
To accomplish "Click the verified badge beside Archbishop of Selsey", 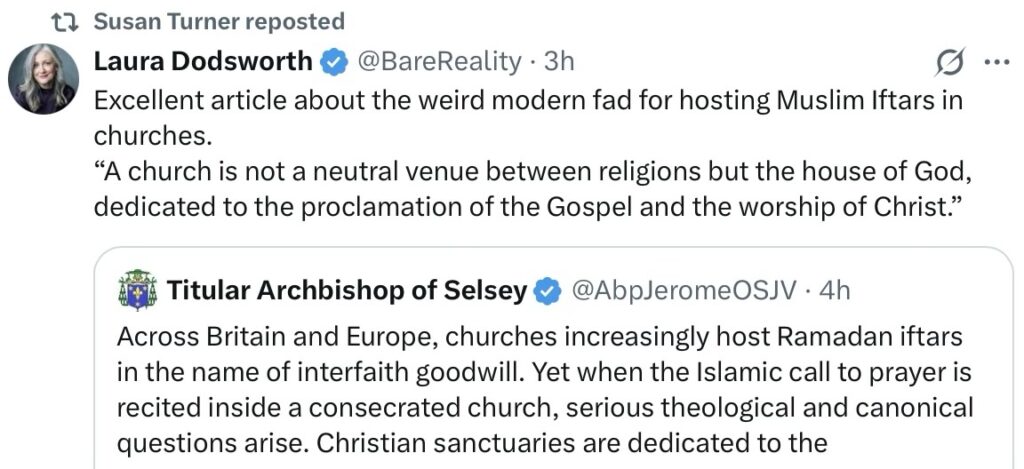I will (547, 291).
